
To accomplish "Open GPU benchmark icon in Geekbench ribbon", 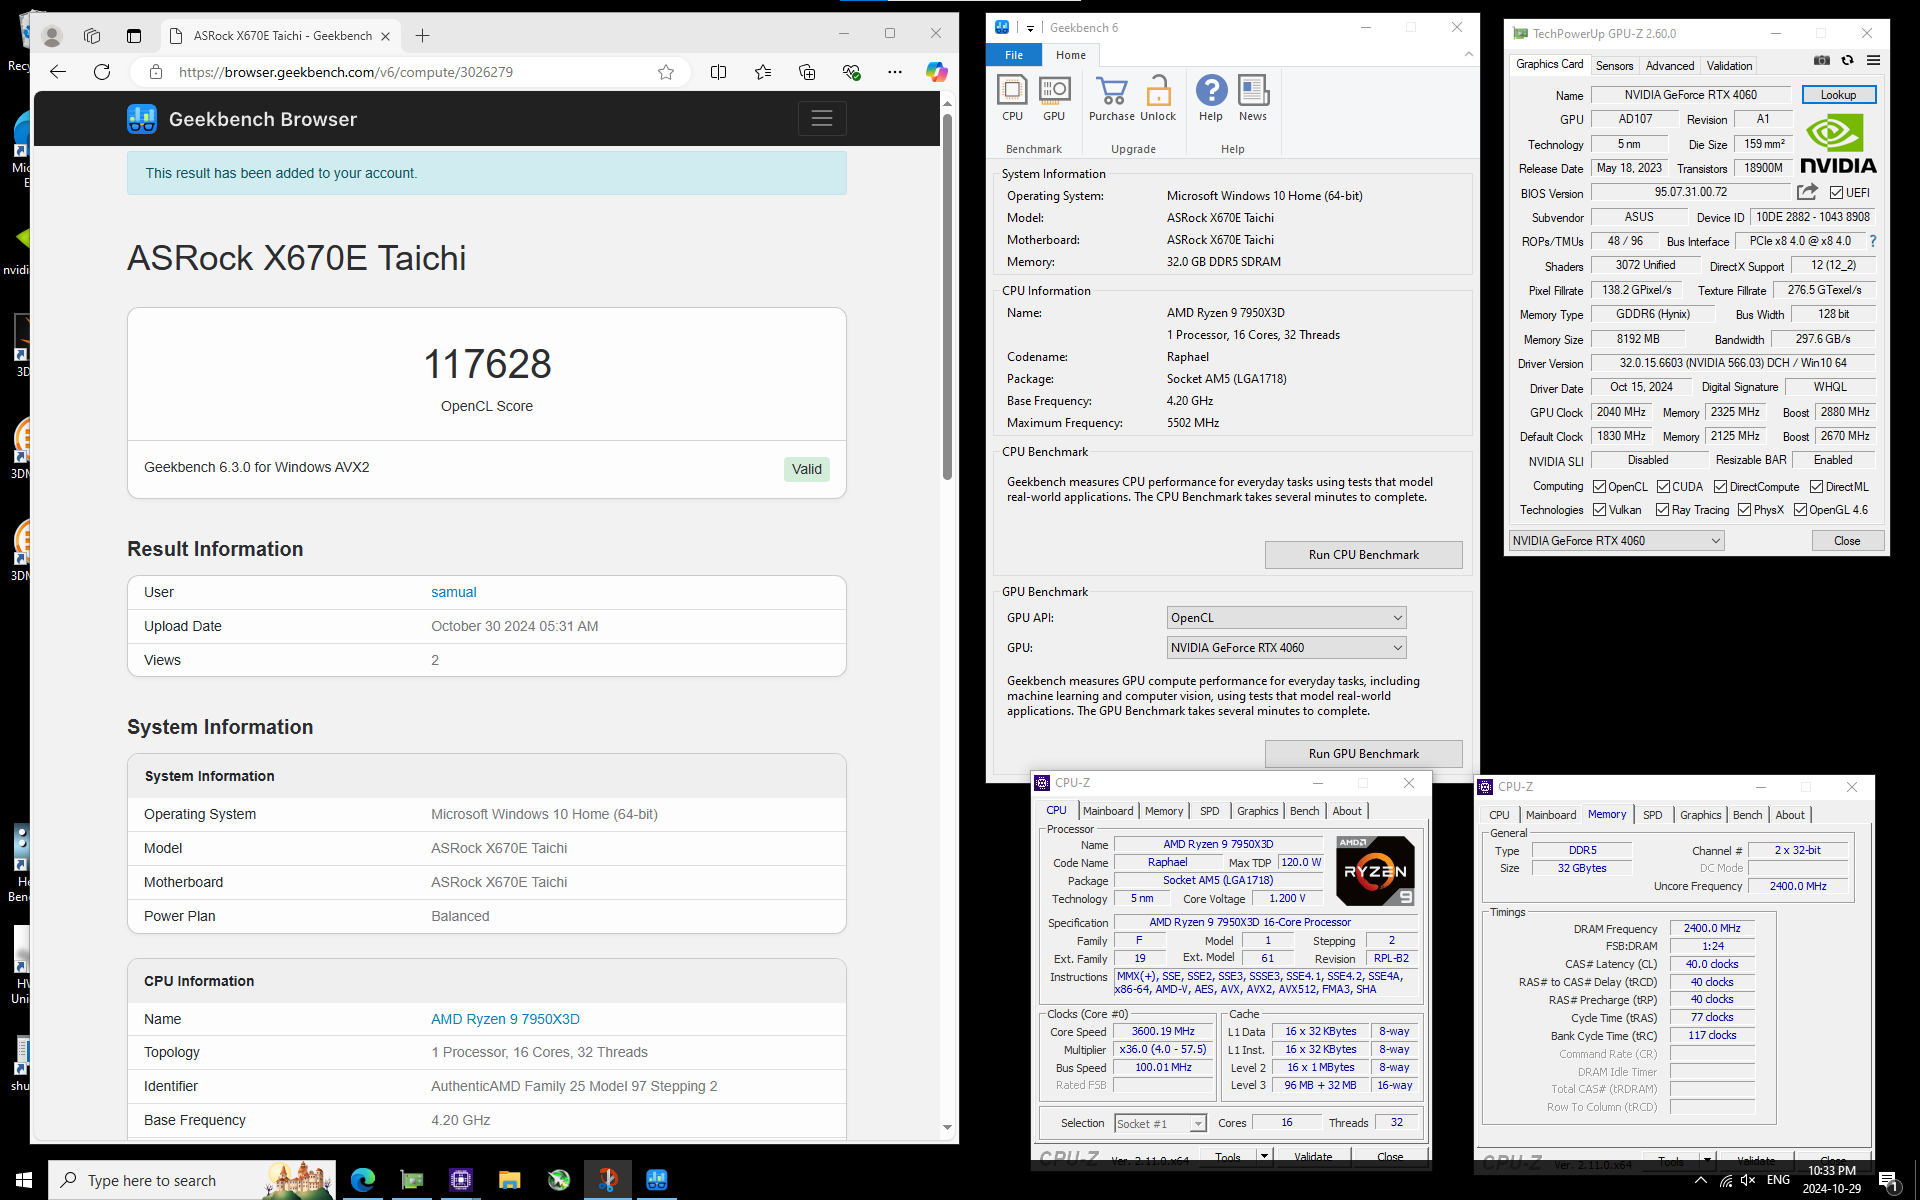I will 1054,98.
